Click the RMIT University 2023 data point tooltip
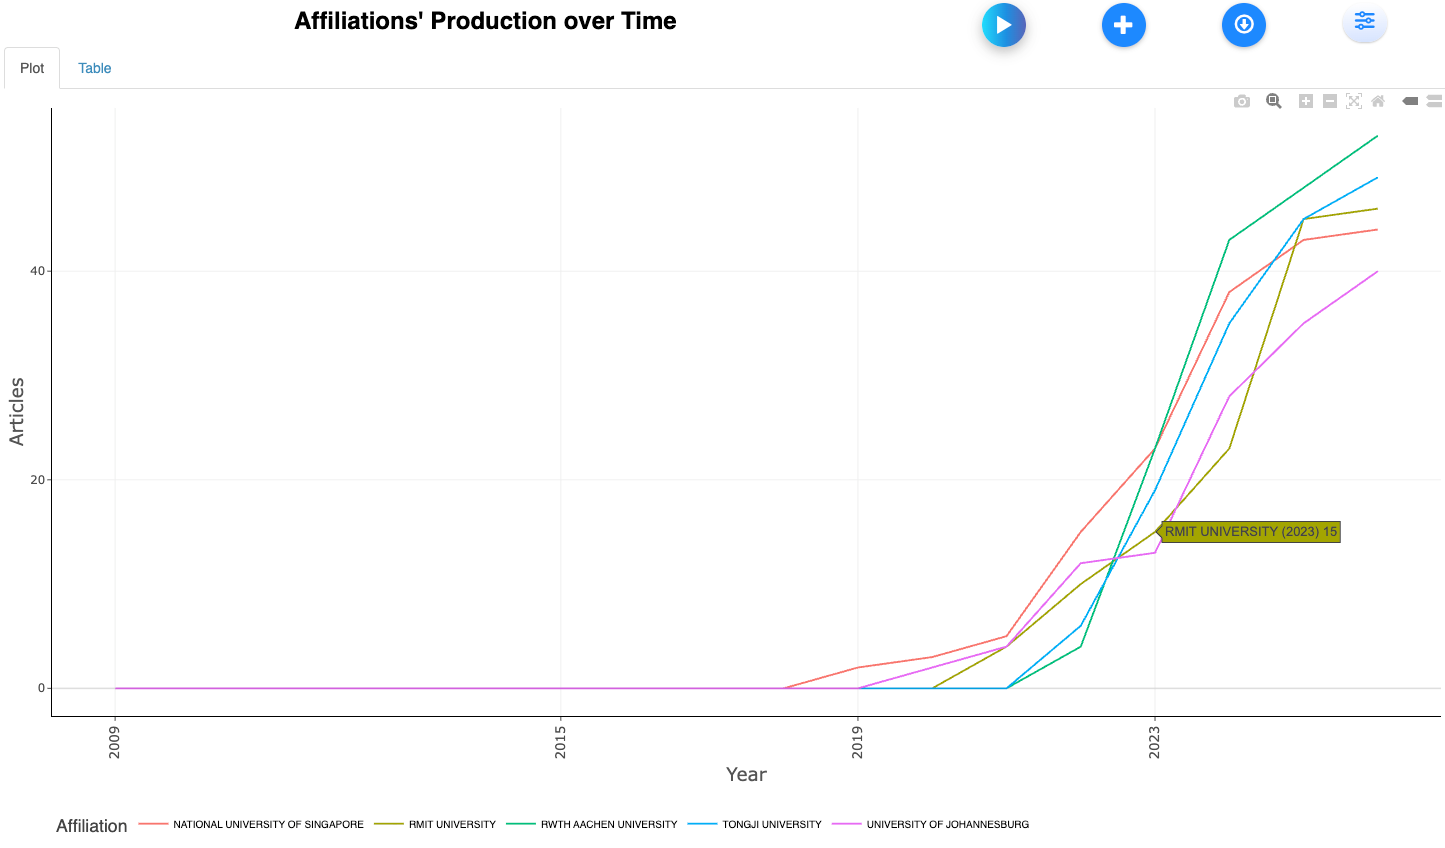The image size is (1445, 848). tap(1250, 532)
